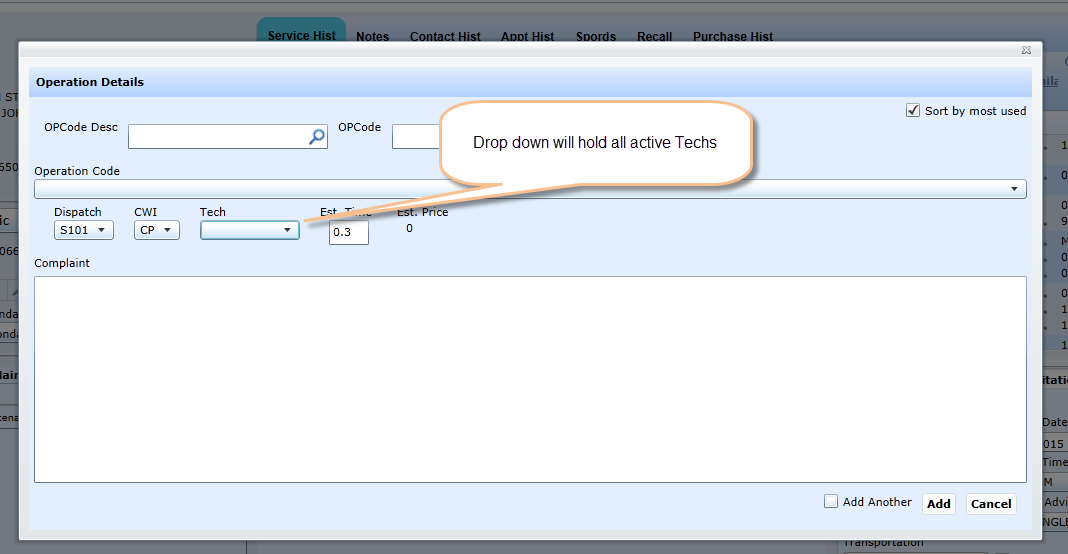Click the Add button
Screen dimensions: 1068x554
[938, 504]
